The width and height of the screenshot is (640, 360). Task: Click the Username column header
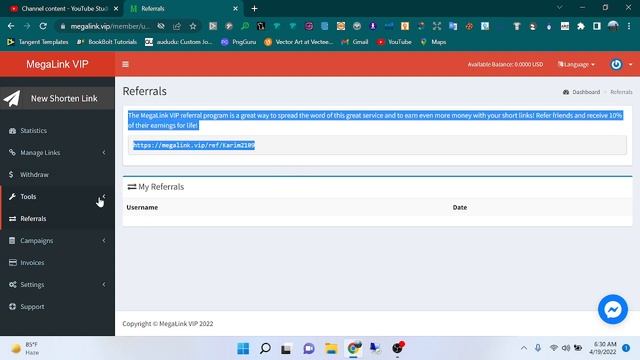(142, 207)
